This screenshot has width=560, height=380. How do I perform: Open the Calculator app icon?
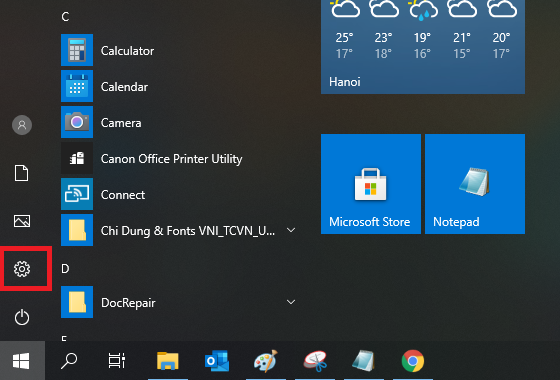(x=77, y=50)
